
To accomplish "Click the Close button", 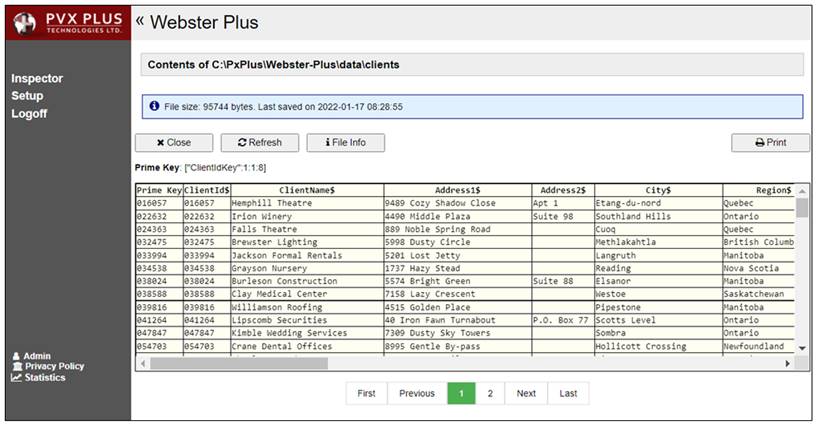I will 174,142.
